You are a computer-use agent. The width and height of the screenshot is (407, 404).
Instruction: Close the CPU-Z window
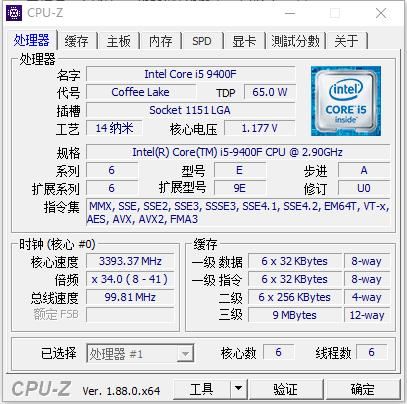tap(381, 13)
